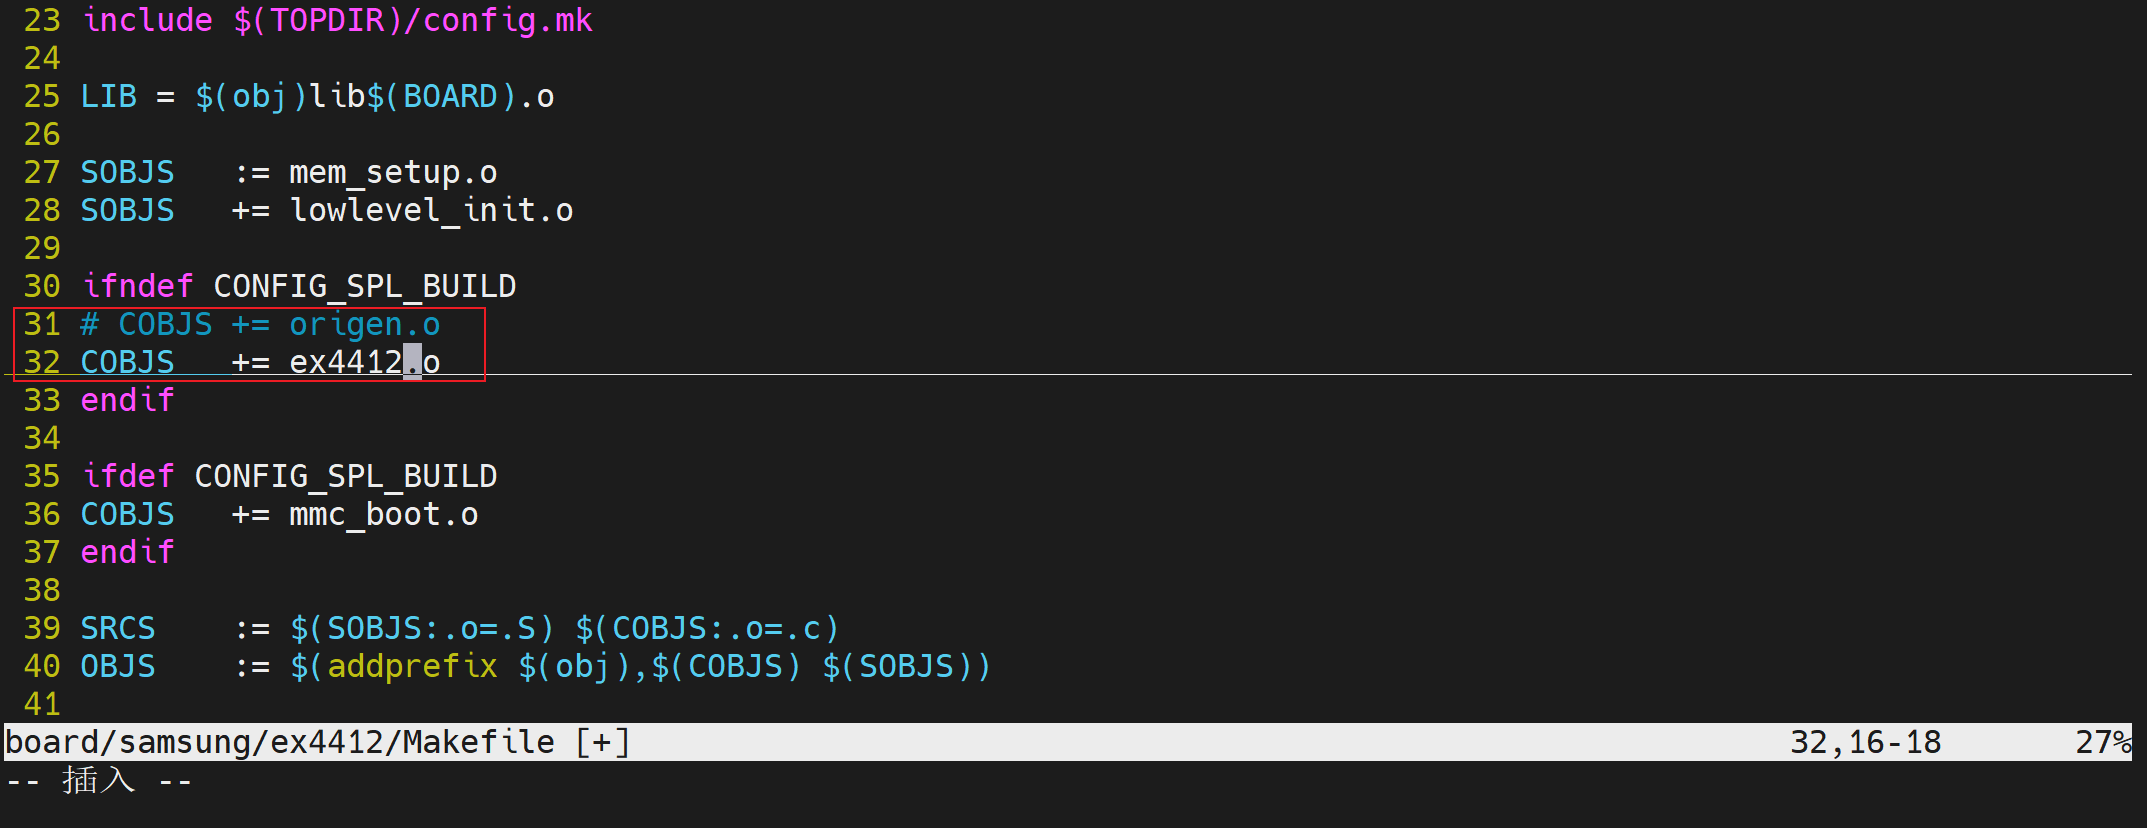Click the SRCS variable name
Screen dimensions: 2147x828
[x=118, y=628]
